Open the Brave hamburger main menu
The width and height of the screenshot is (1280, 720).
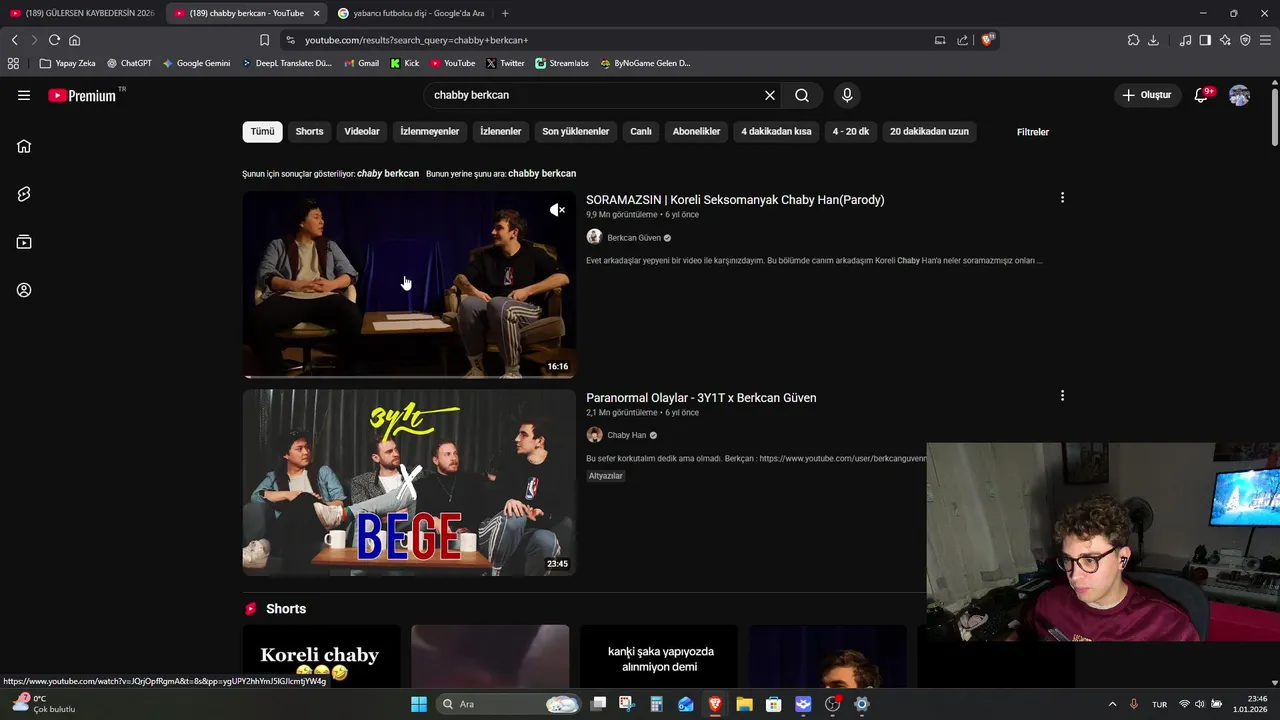[x=1265, y=40]
